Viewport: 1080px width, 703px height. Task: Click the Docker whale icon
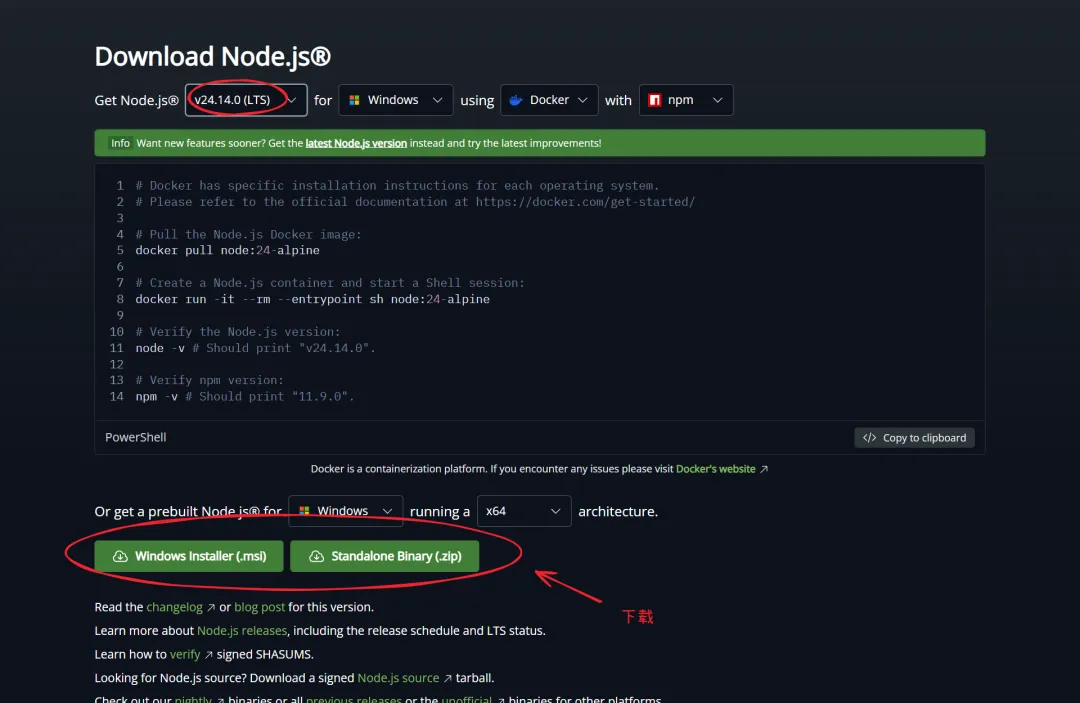[516, 100]
